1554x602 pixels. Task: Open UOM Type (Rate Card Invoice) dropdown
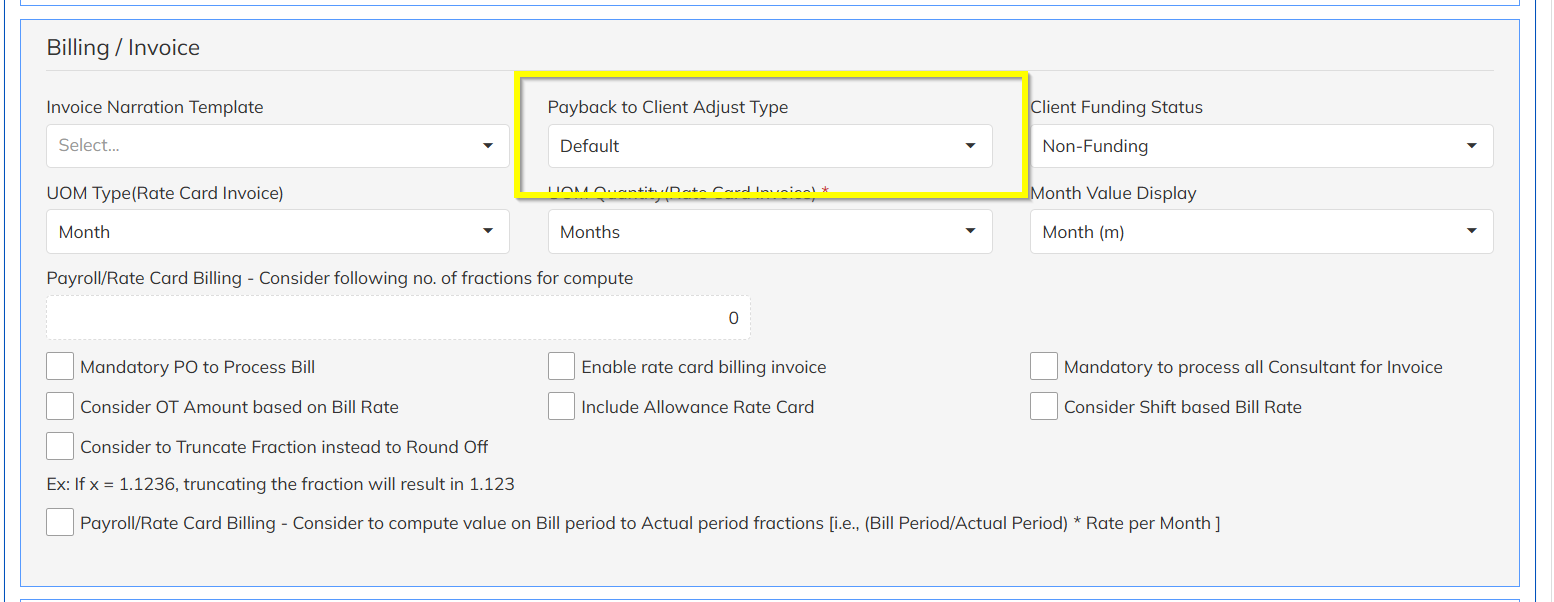pyautogui.click(x=277, y=232)
